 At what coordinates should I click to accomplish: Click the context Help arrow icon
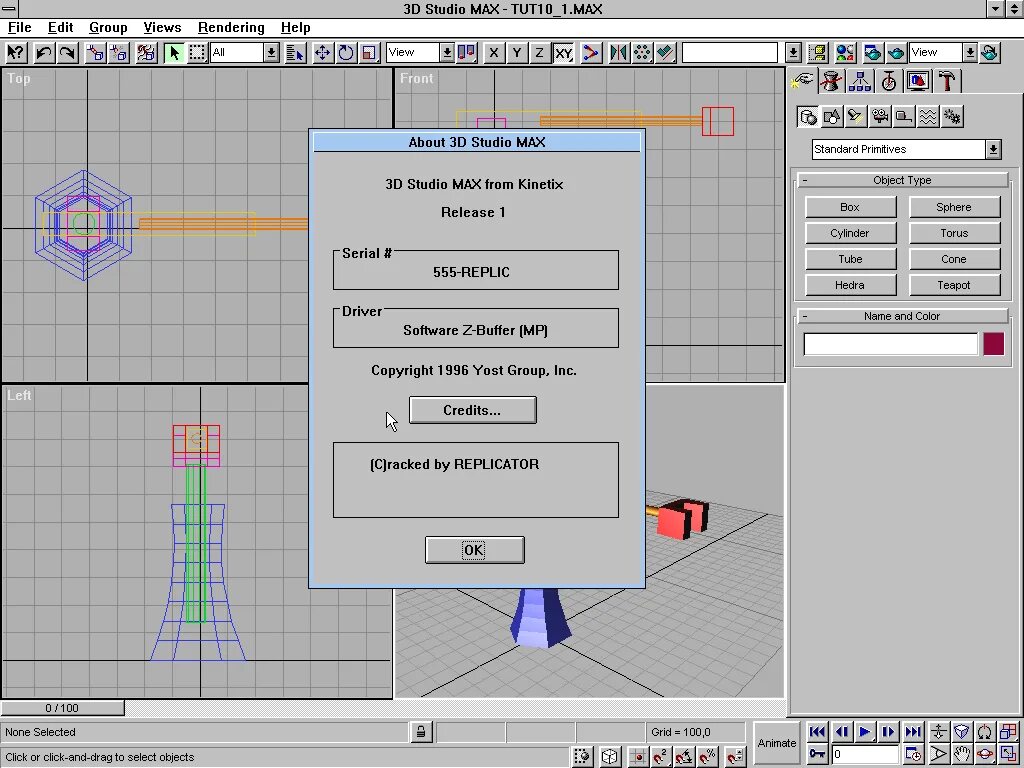[x=16, y=52]
